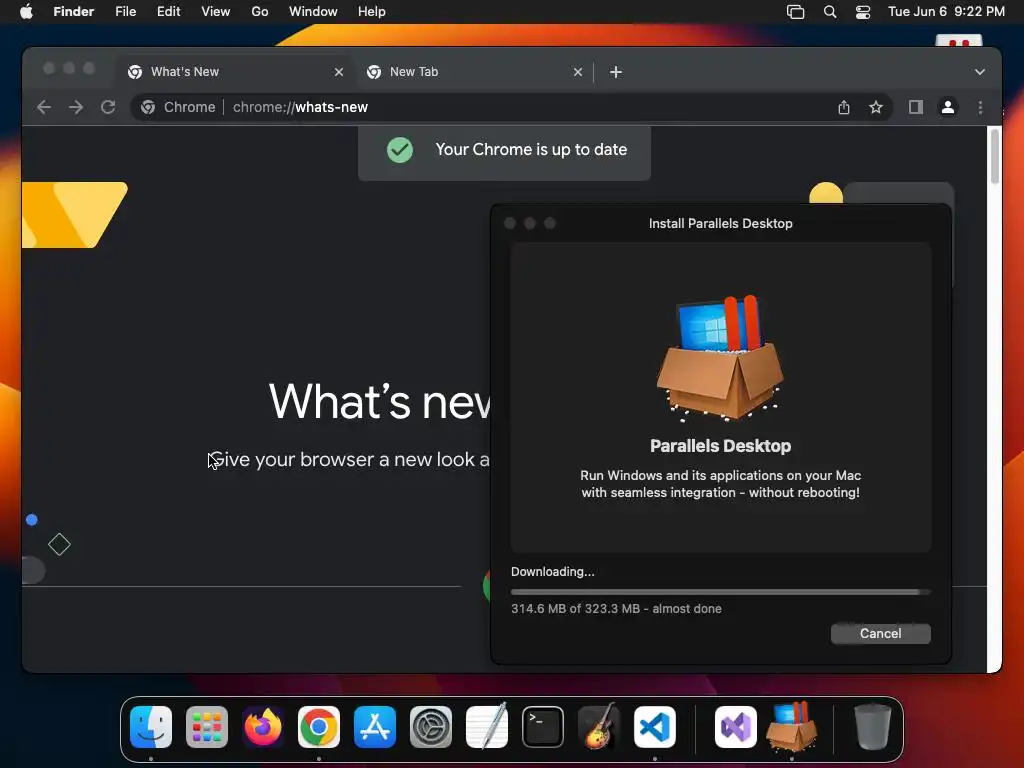
Task: Open Launchpad from the Dock
Action: click(x=207, y=727)
